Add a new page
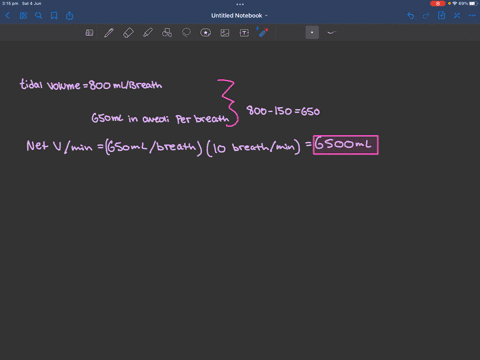Image resolution: width=480 pixels, height=360 pixels. tap(441, 15)
